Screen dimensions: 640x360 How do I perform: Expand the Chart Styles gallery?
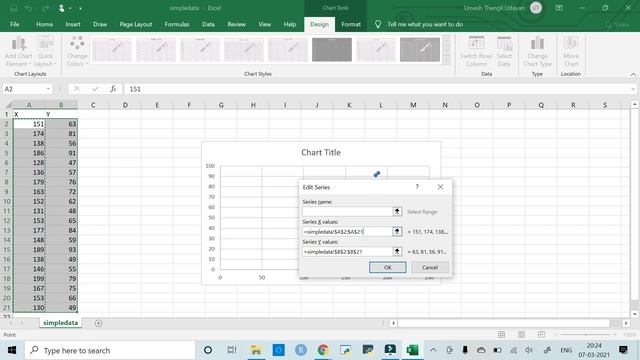point(447,61)
